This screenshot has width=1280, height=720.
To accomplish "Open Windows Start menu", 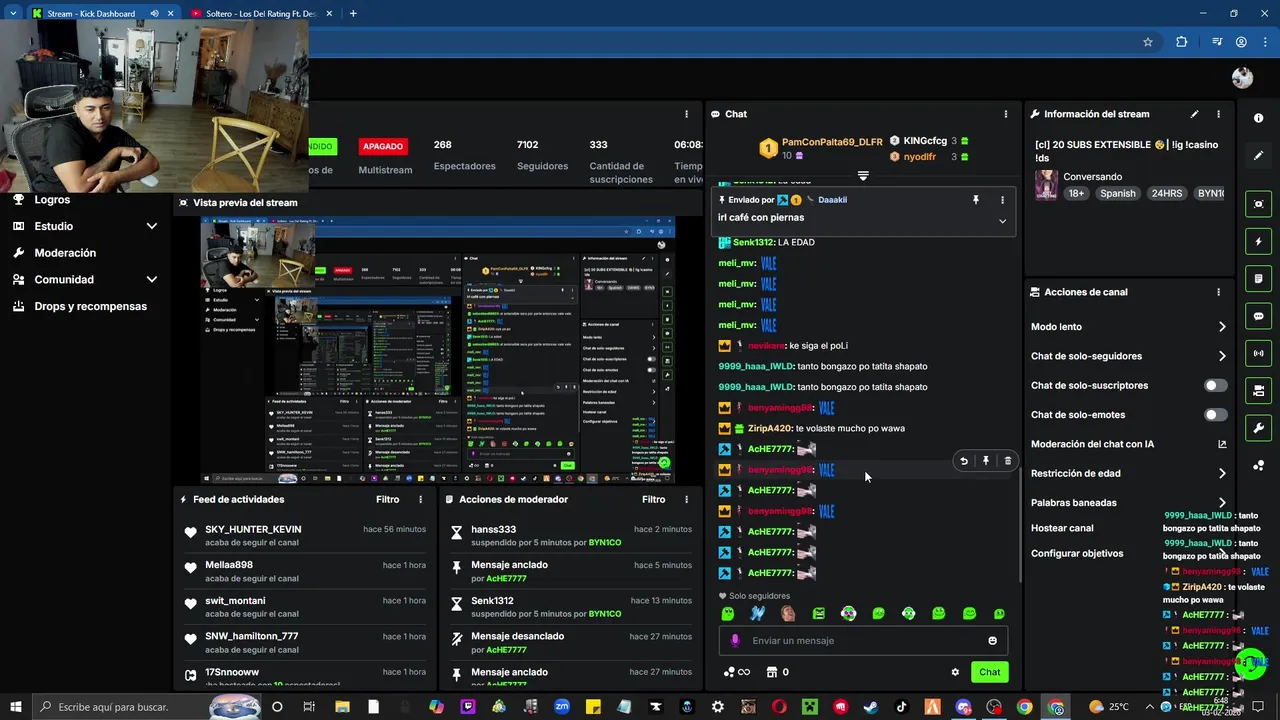I will pyautogui.click(x=16, y=707).
